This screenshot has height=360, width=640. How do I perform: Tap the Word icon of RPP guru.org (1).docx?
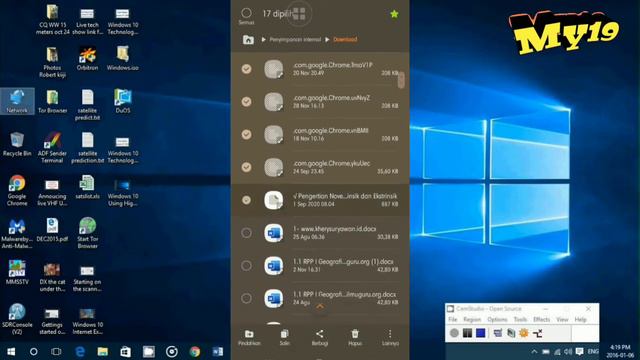pos(273,266)
